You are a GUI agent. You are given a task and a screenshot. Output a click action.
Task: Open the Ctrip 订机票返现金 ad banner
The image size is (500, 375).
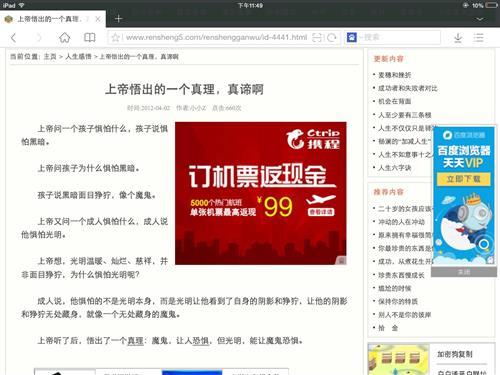tap(261, 193)
